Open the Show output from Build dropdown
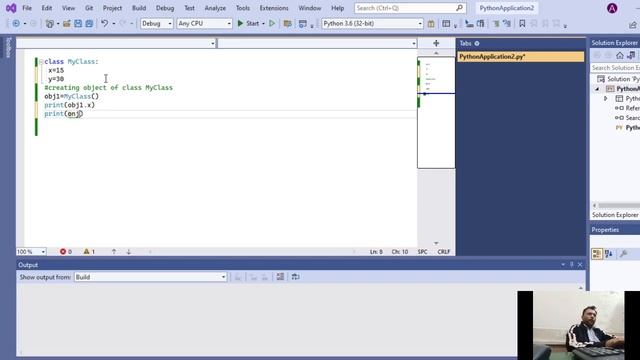The width and height of the screenshot is (640, 360). point(151,277)
